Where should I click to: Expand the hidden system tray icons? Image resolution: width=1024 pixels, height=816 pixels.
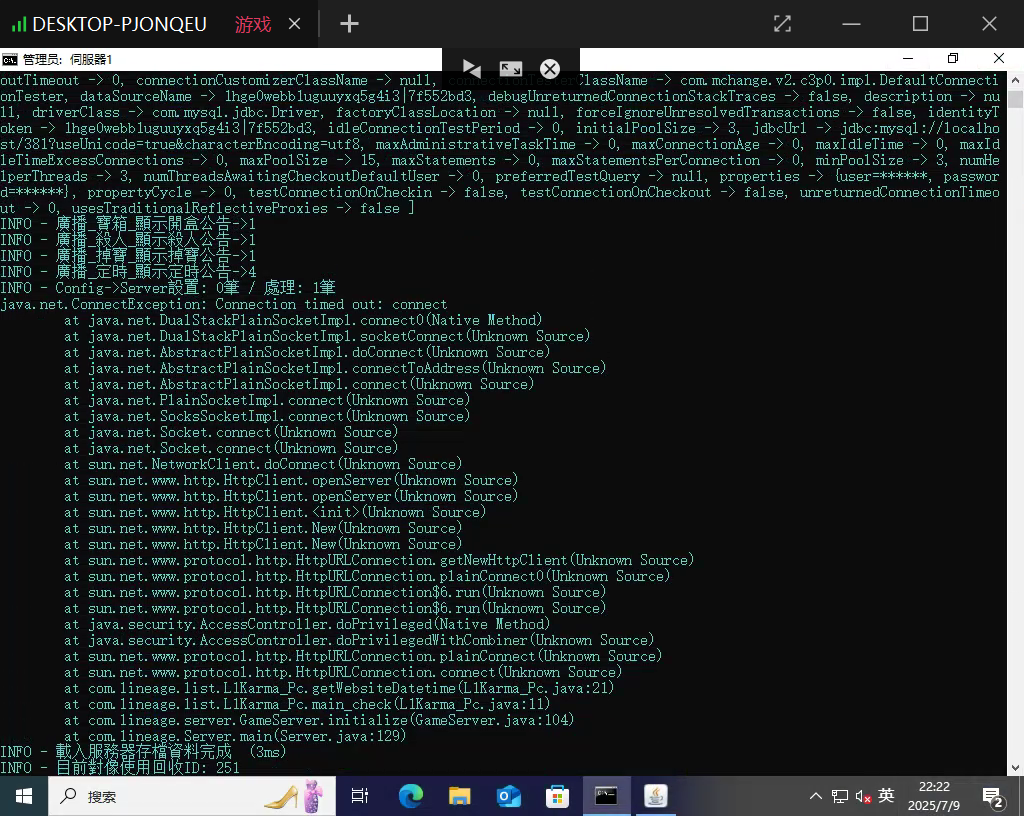coord(816,796)
